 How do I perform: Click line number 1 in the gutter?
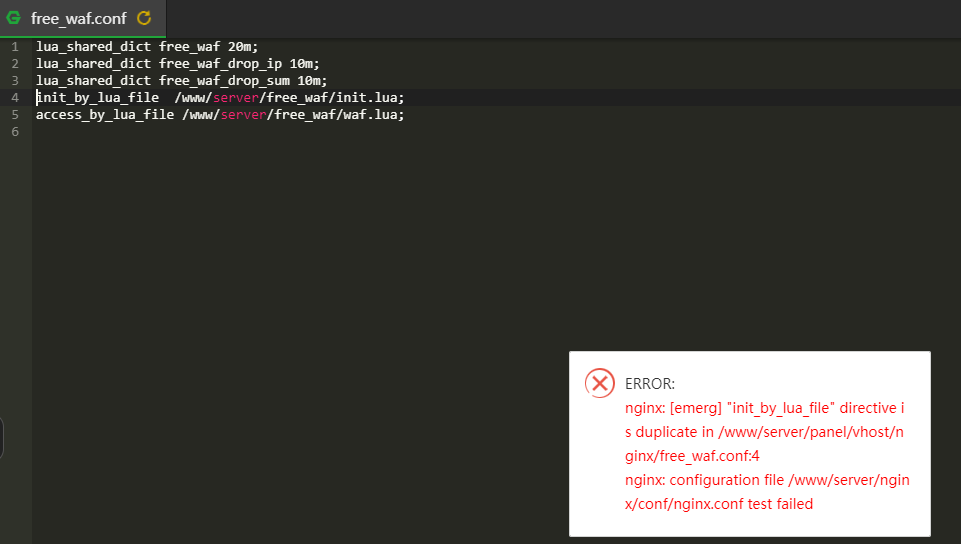pos(15,47)
